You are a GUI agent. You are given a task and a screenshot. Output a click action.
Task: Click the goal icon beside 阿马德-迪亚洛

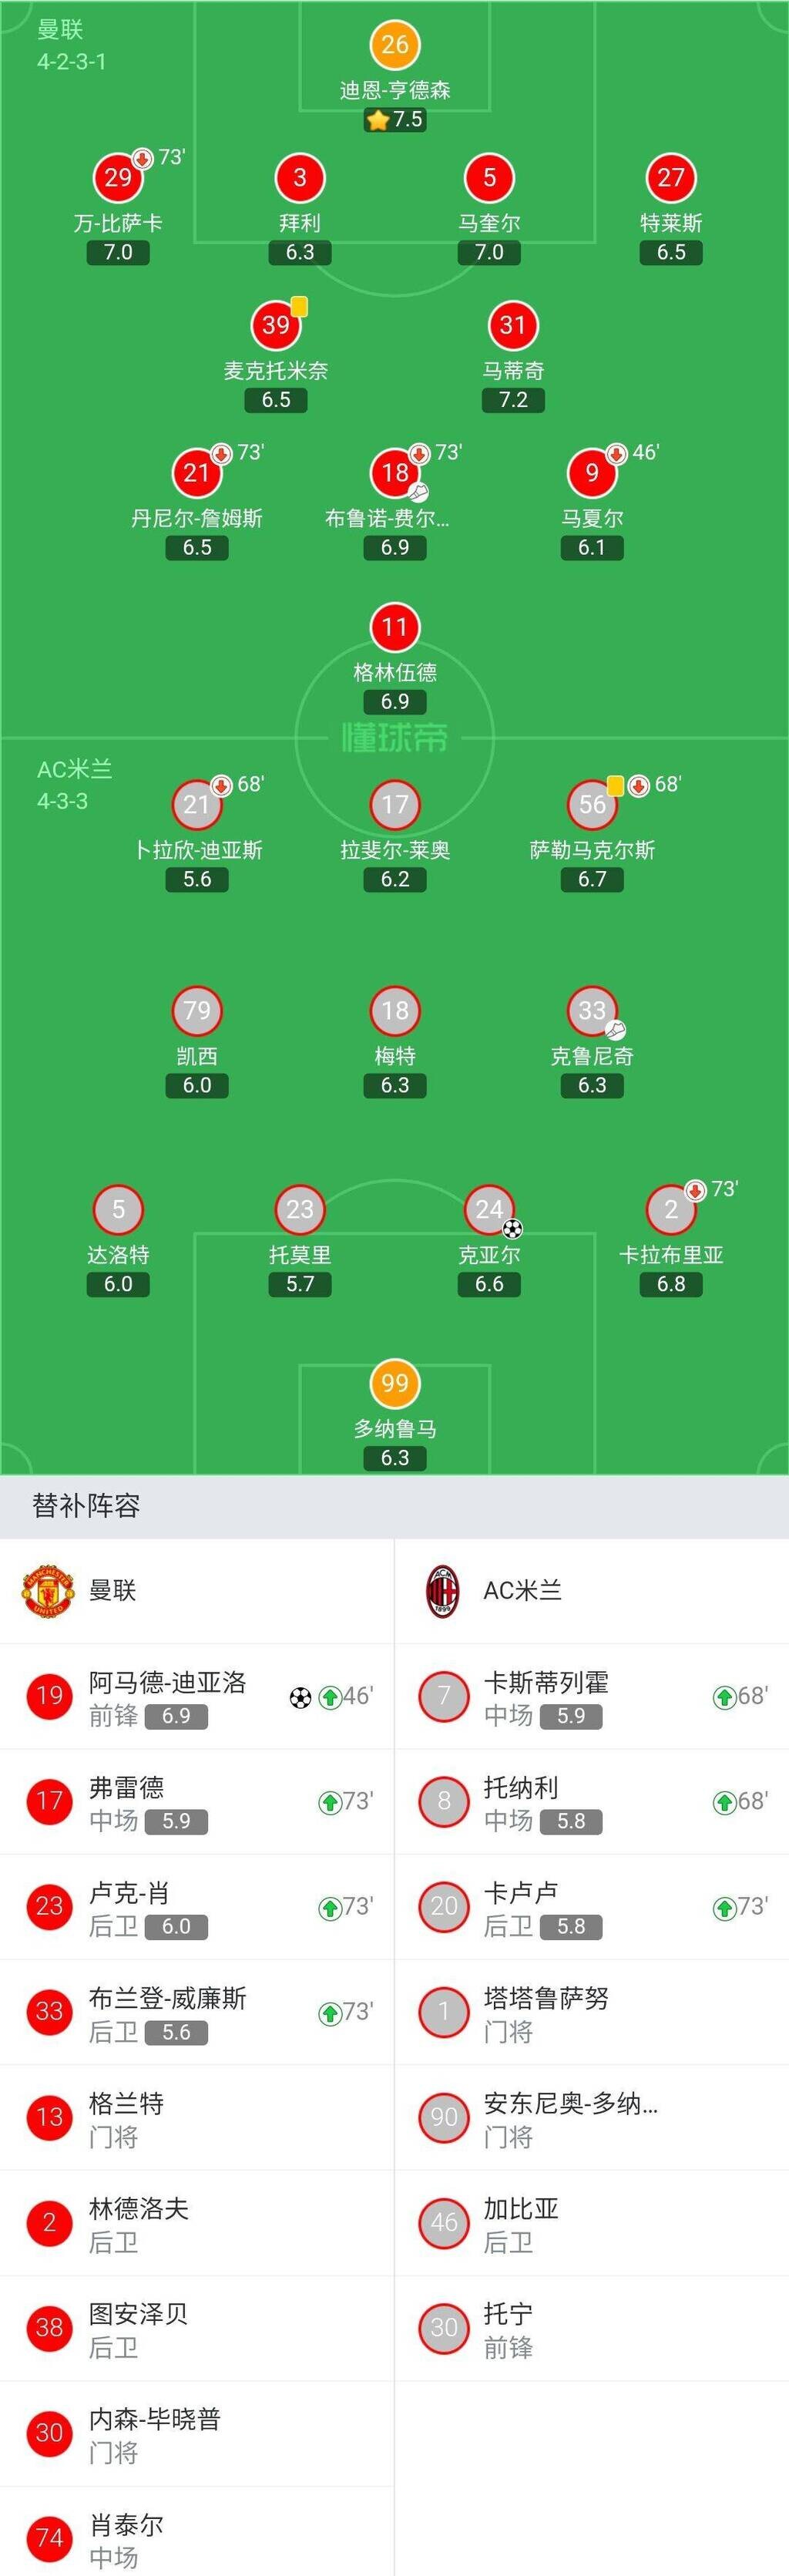[300, 1697]
